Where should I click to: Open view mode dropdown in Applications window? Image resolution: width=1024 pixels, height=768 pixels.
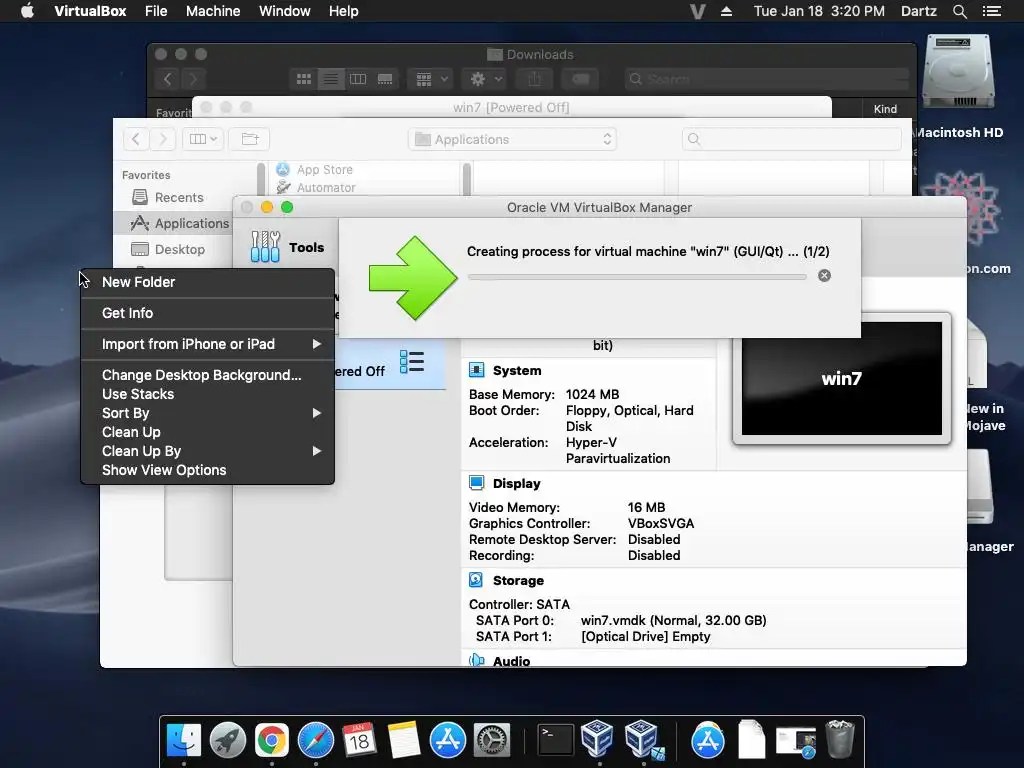203,138
